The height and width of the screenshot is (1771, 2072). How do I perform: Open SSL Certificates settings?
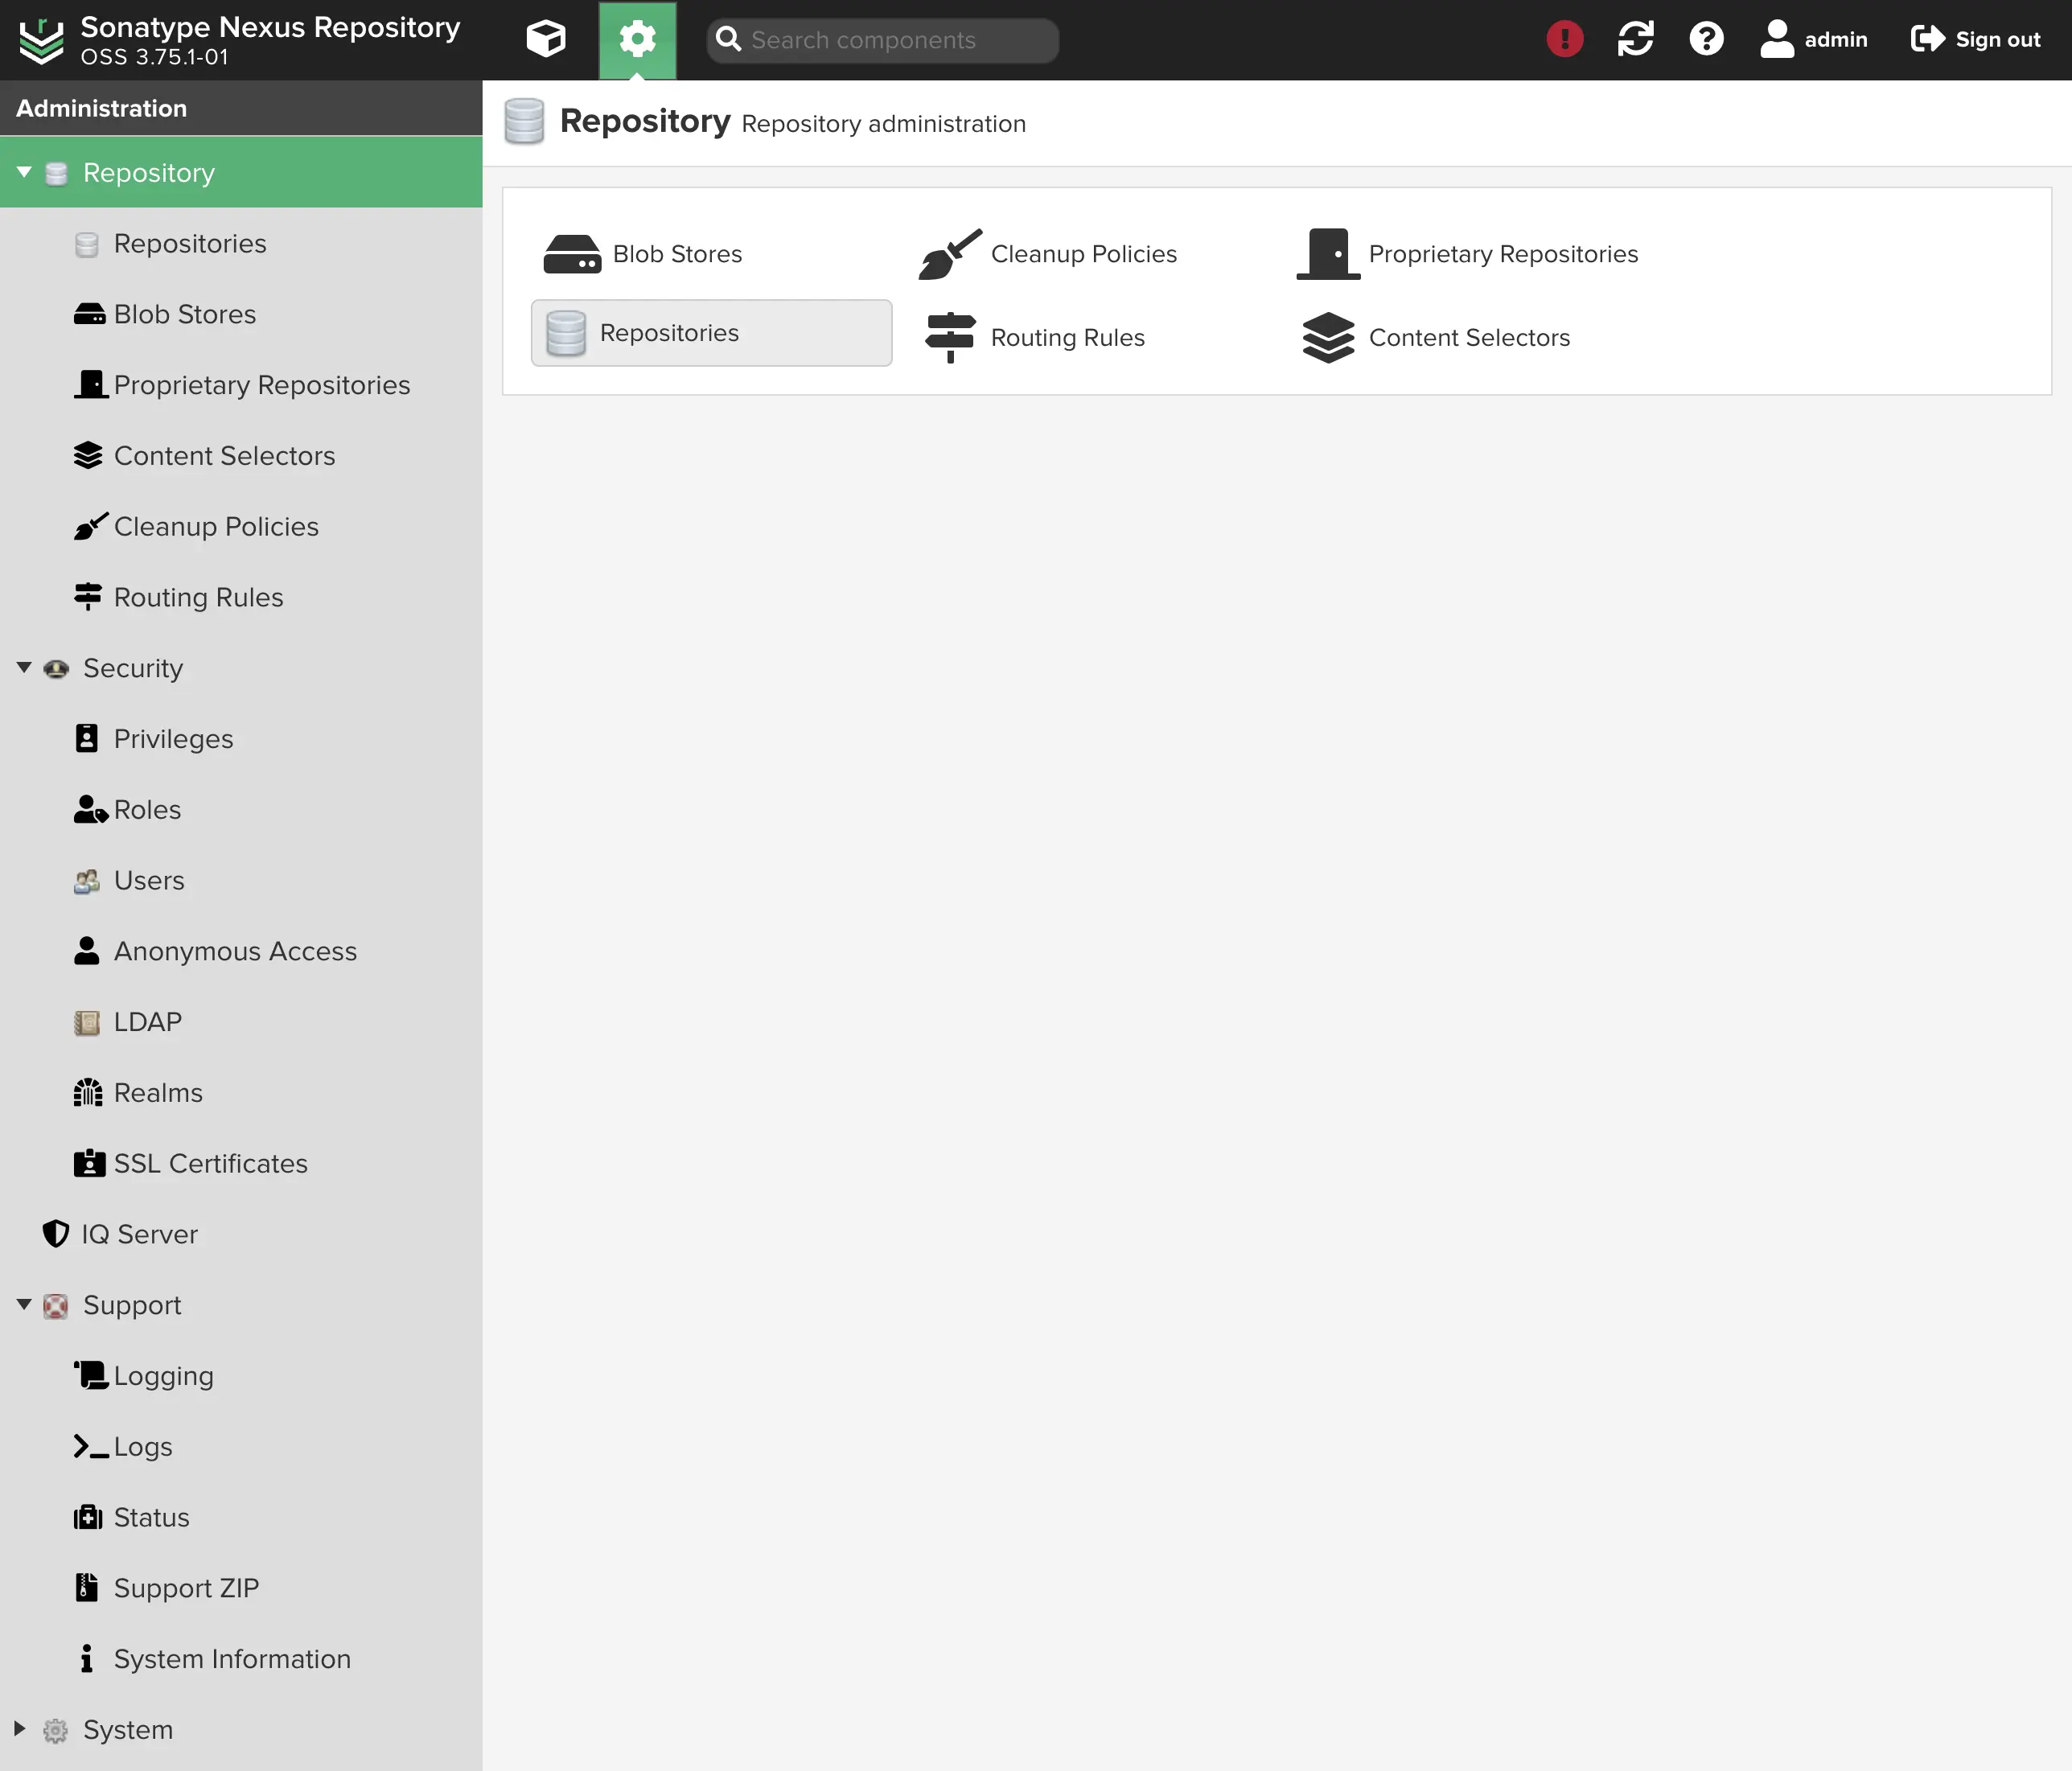click(x=210, y=1163)
